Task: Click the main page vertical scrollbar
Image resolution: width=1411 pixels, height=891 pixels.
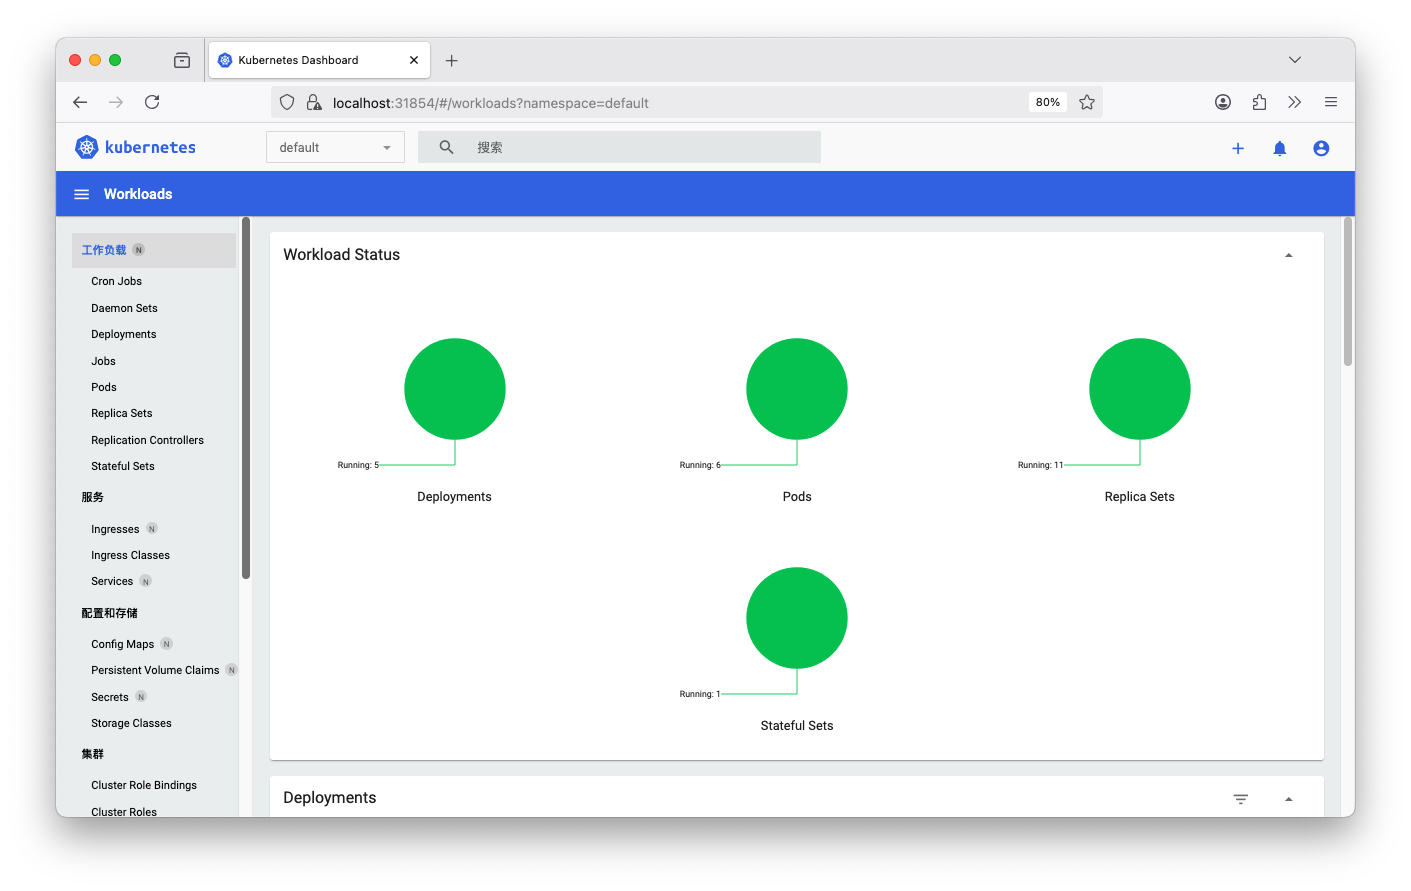Action: 1348,292
